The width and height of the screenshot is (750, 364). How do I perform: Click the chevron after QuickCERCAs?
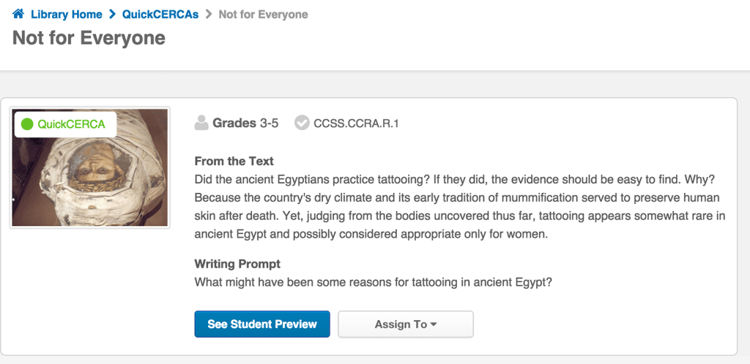coord(208,14)
